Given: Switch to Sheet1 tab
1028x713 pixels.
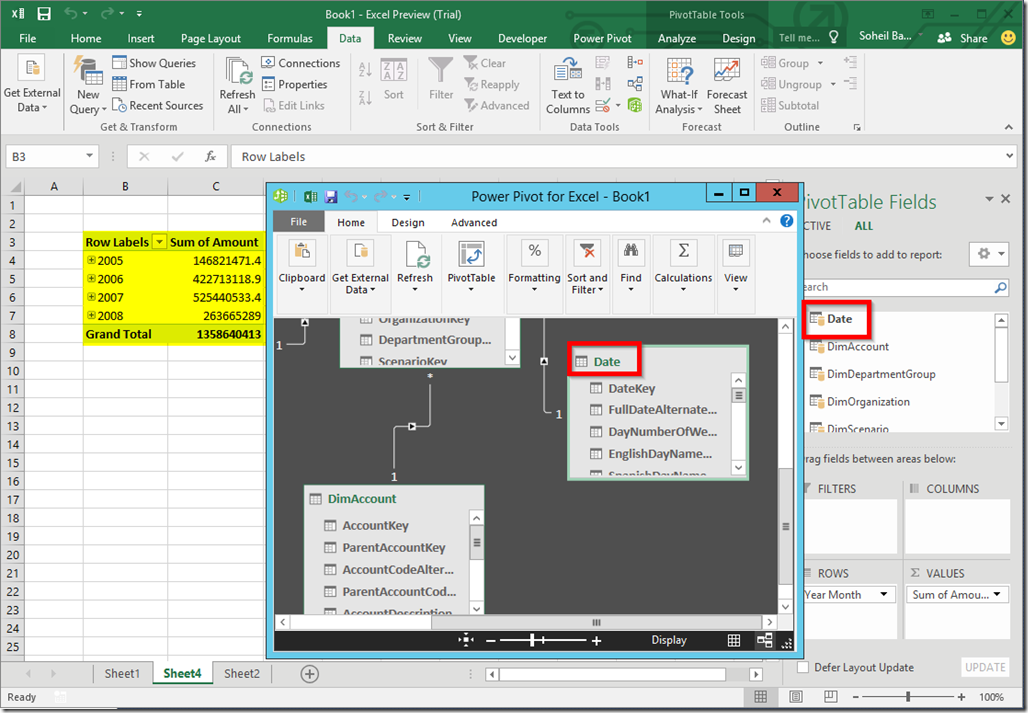Looking at the screenshot, I should 122,673.
